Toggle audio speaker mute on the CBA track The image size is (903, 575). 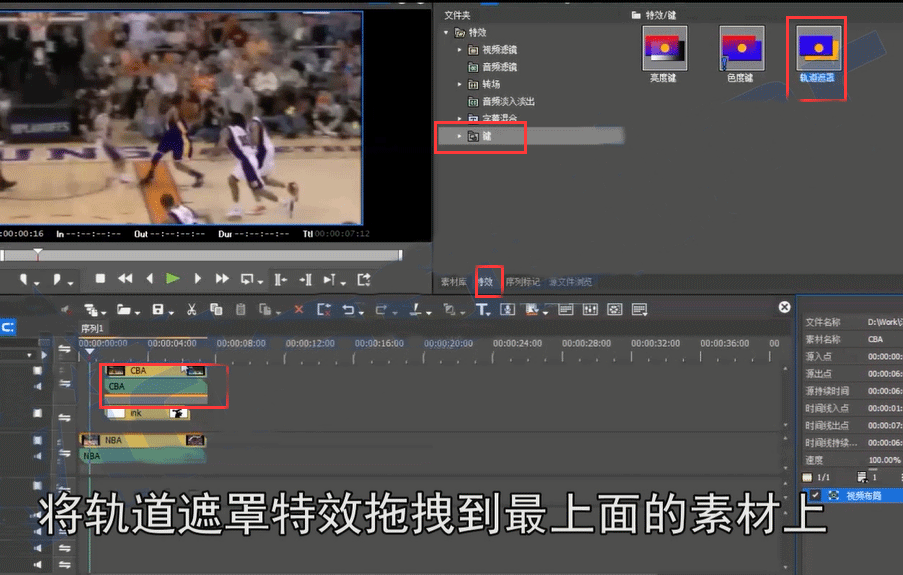pos(38,386)
